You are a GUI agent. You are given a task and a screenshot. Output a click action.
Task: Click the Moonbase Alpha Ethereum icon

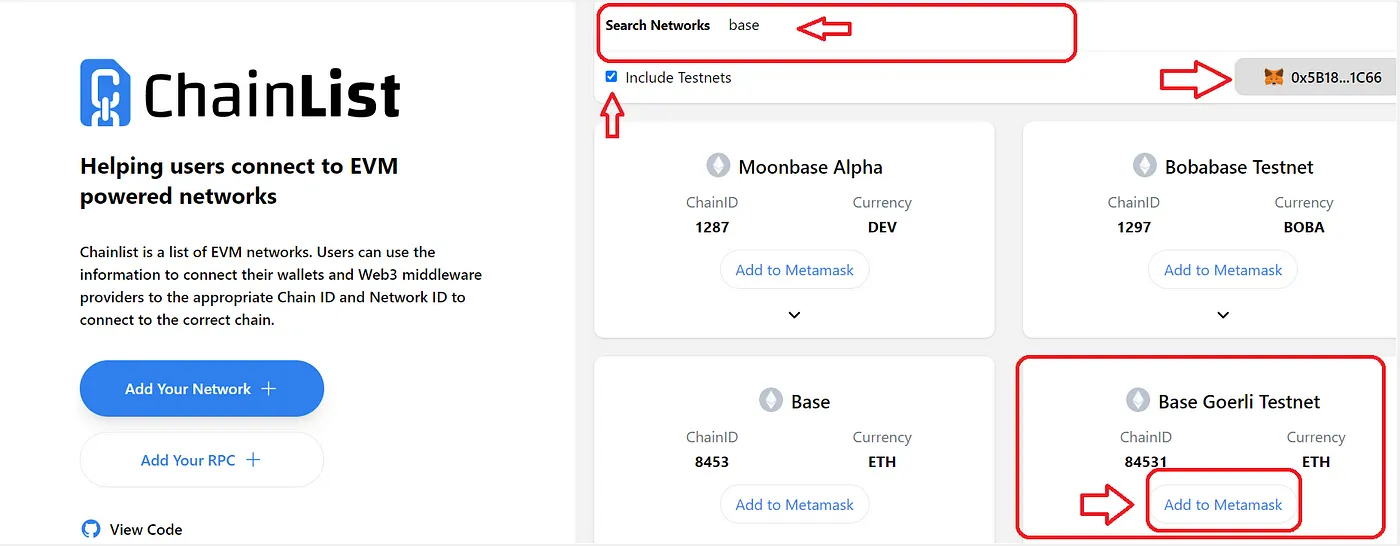tap(718, 166)
